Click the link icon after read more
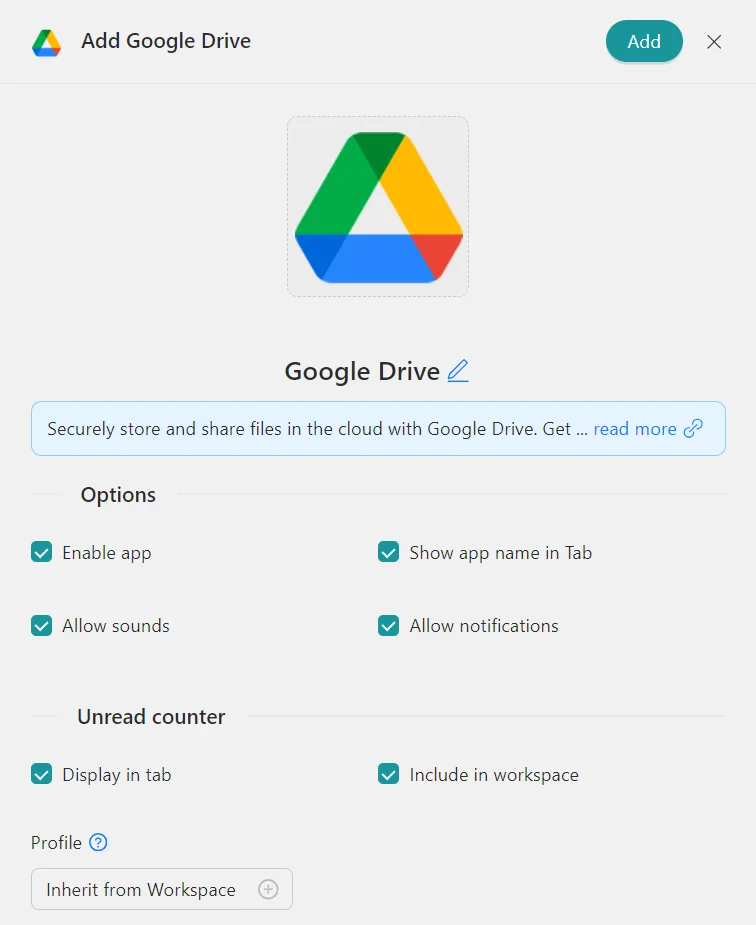 (693, 428)
